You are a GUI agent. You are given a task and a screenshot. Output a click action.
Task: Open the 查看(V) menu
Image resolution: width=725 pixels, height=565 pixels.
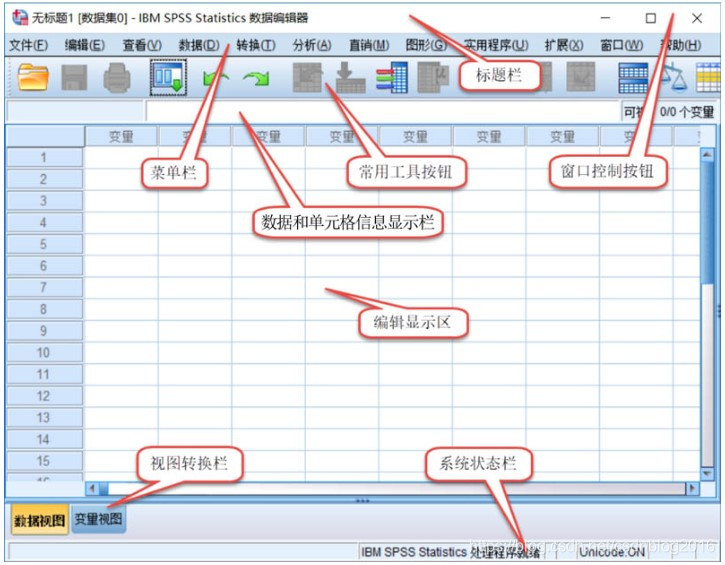tap(142, 45)
